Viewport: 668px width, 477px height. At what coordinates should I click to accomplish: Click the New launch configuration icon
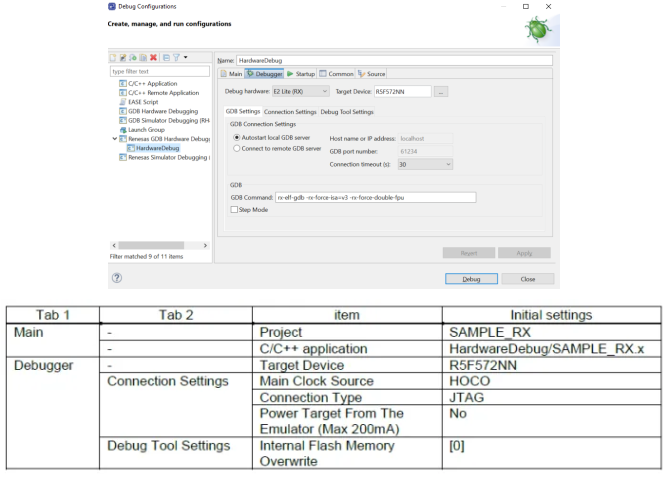point(113,60)
